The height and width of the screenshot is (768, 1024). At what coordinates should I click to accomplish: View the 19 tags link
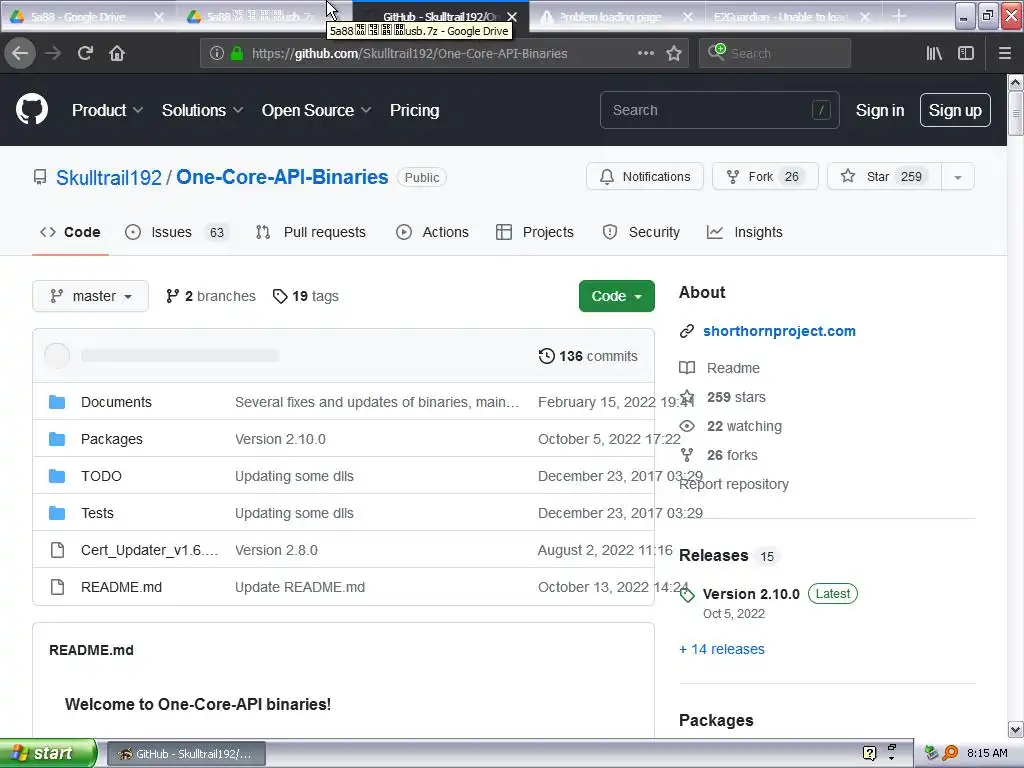[x=306, y=296]
